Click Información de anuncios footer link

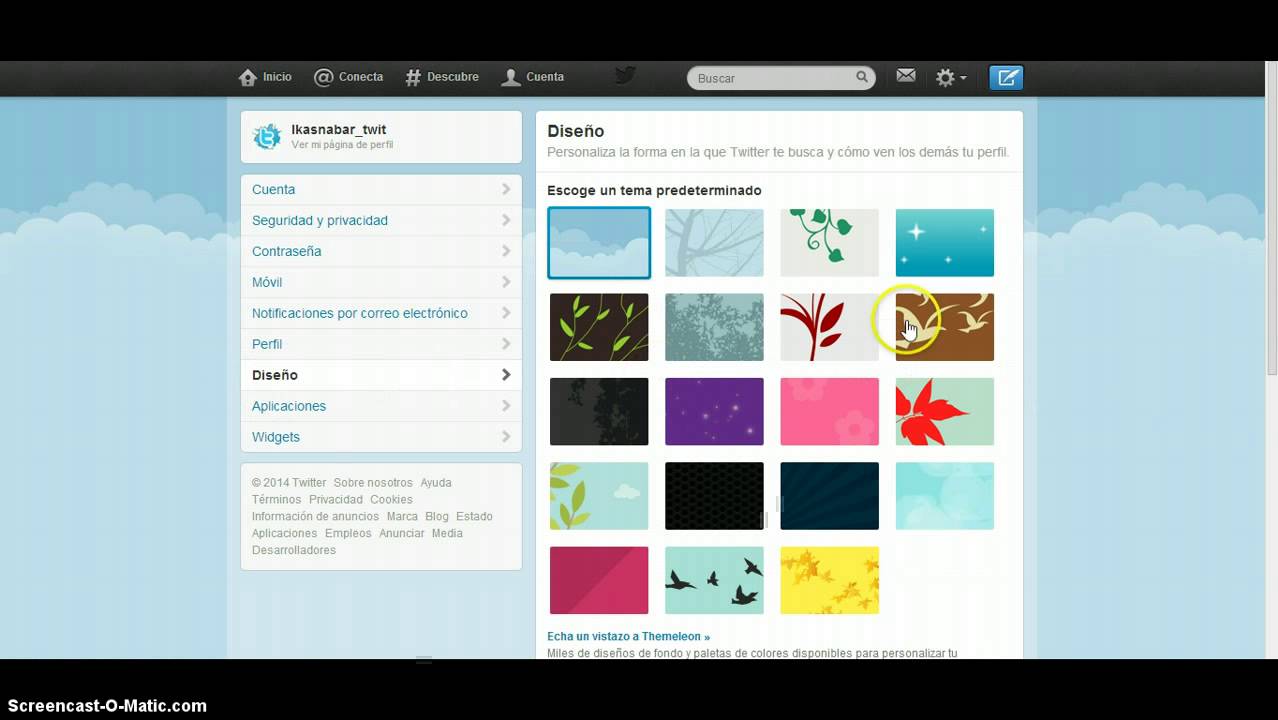pos(315,516)
